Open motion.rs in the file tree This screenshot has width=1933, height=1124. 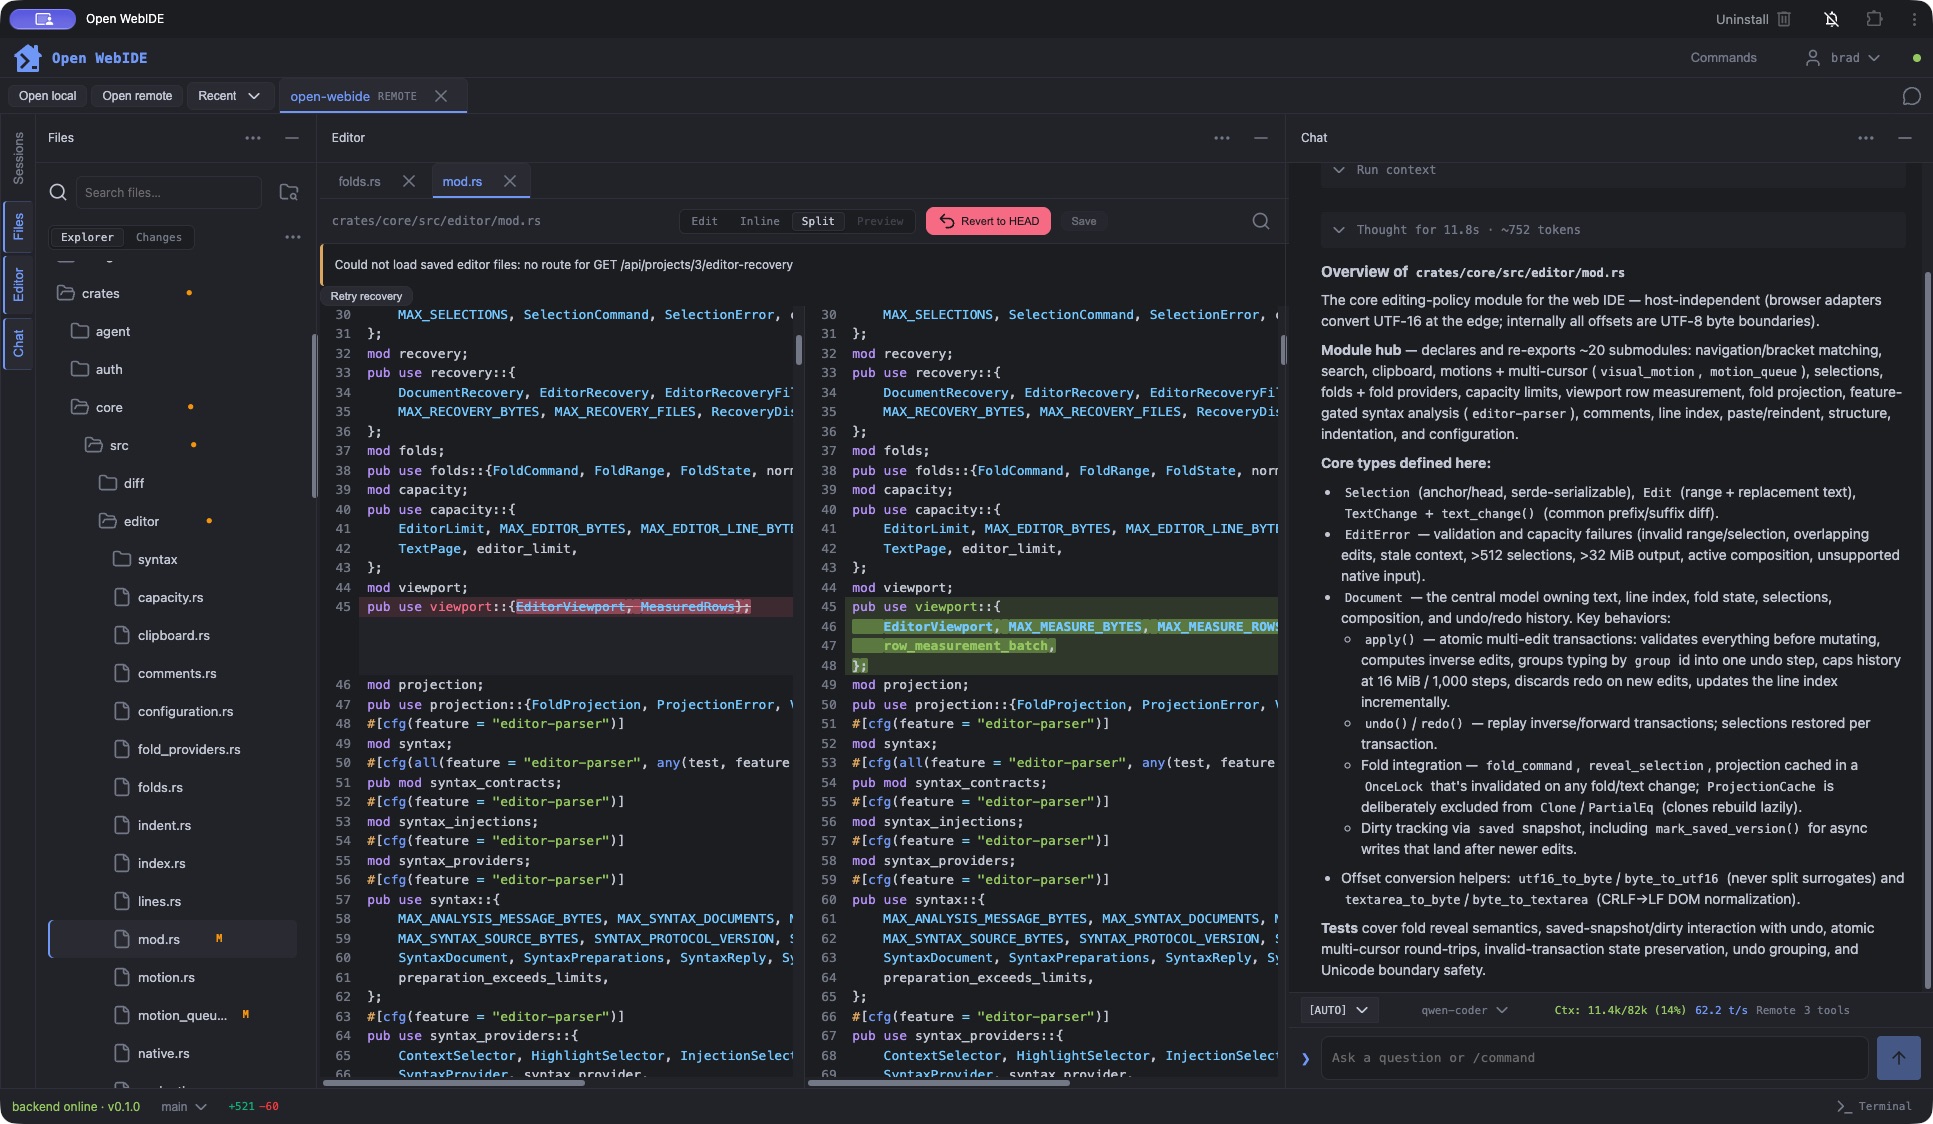(166, 977)
